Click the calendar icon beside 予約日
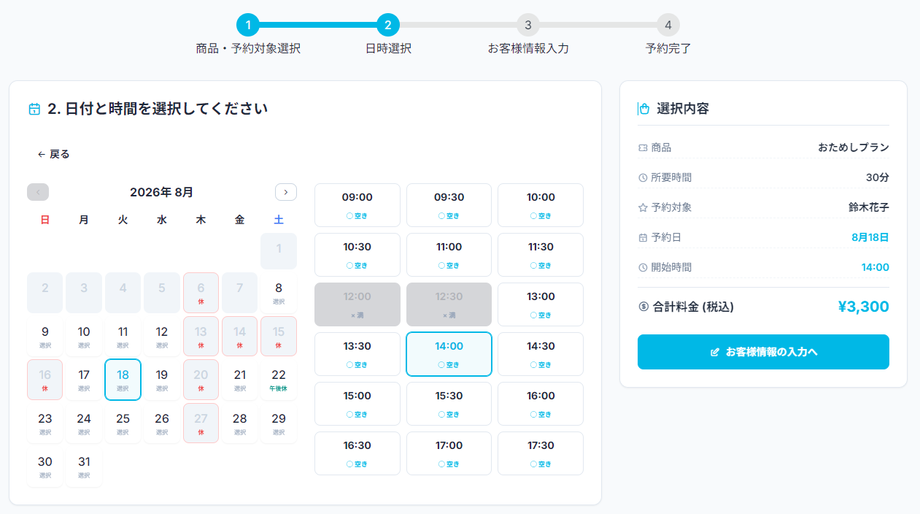The height and width of the screenshot is (514, 920). pos(643,238)
